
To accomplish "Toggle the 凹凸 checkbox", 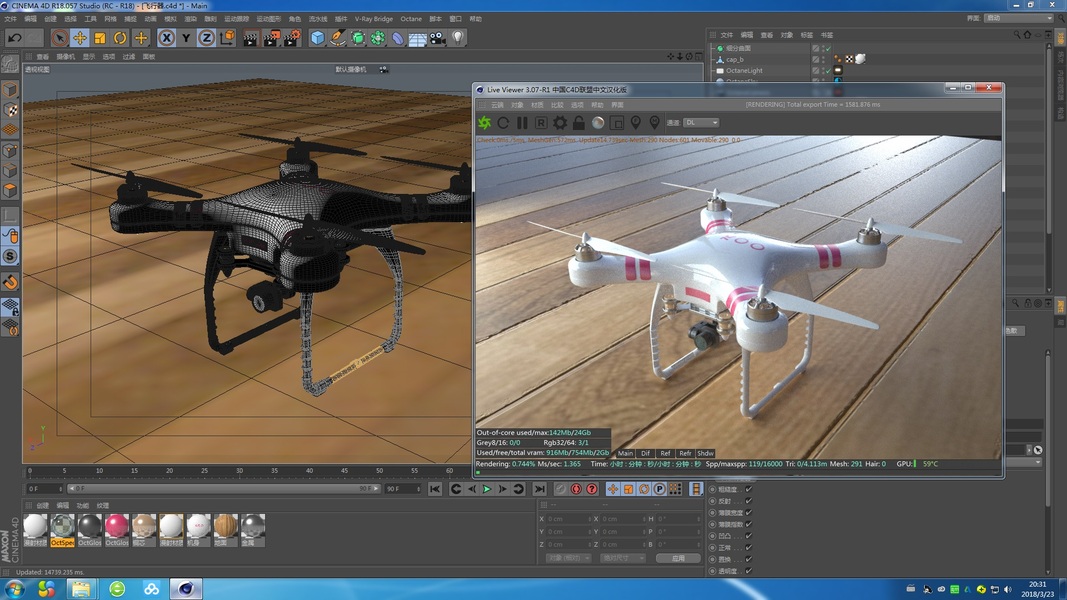I will coord(749,536).
